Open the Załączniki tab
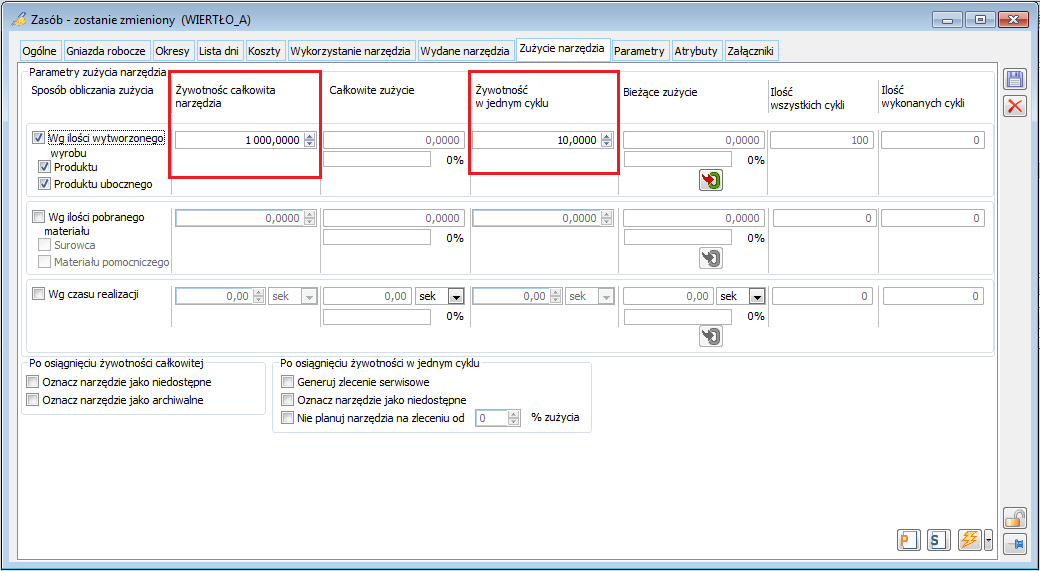 coord(750,50)
